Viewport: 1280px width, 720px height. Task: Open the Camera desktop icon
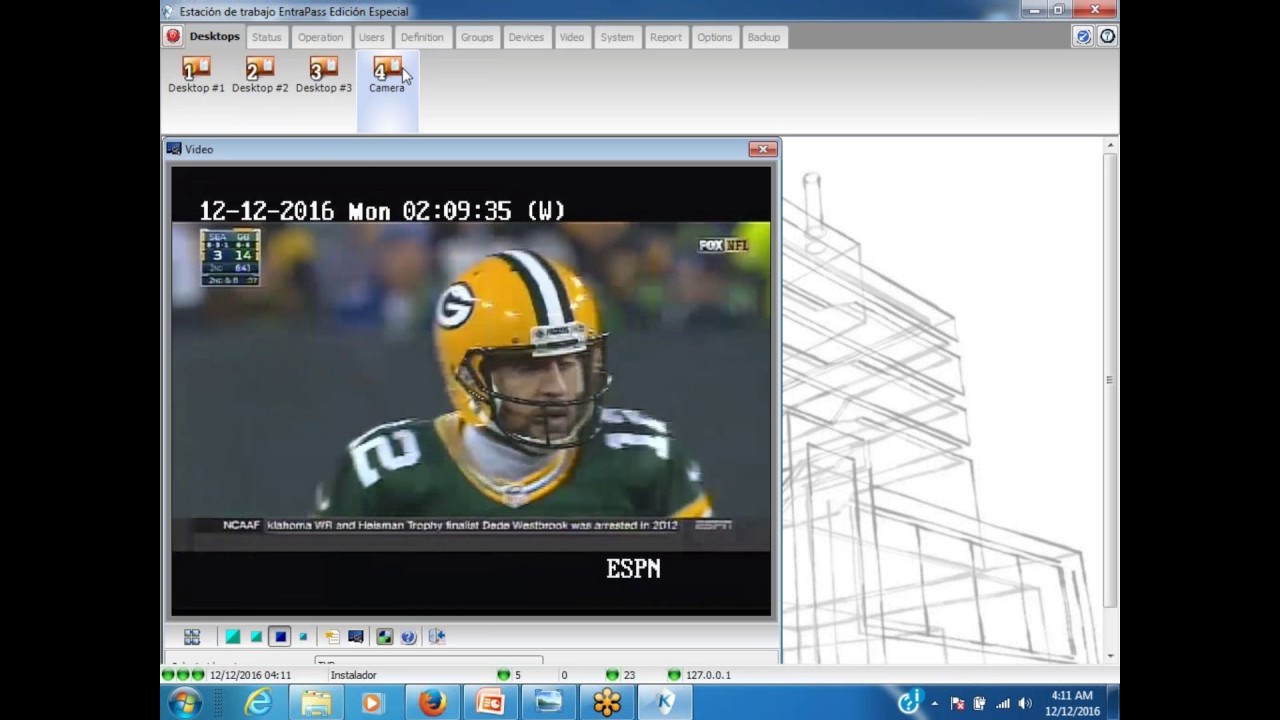coord(387,75)
